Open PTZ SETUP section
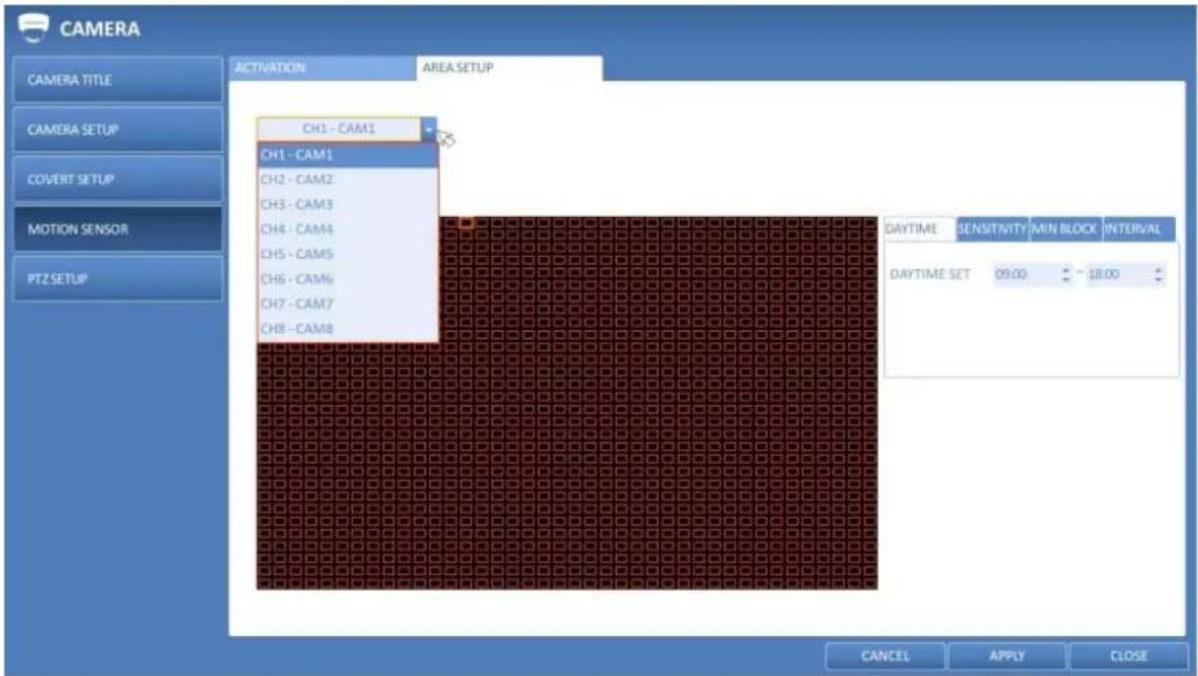This screenshot has height=676, width=1198. click(x=118, y=278)
